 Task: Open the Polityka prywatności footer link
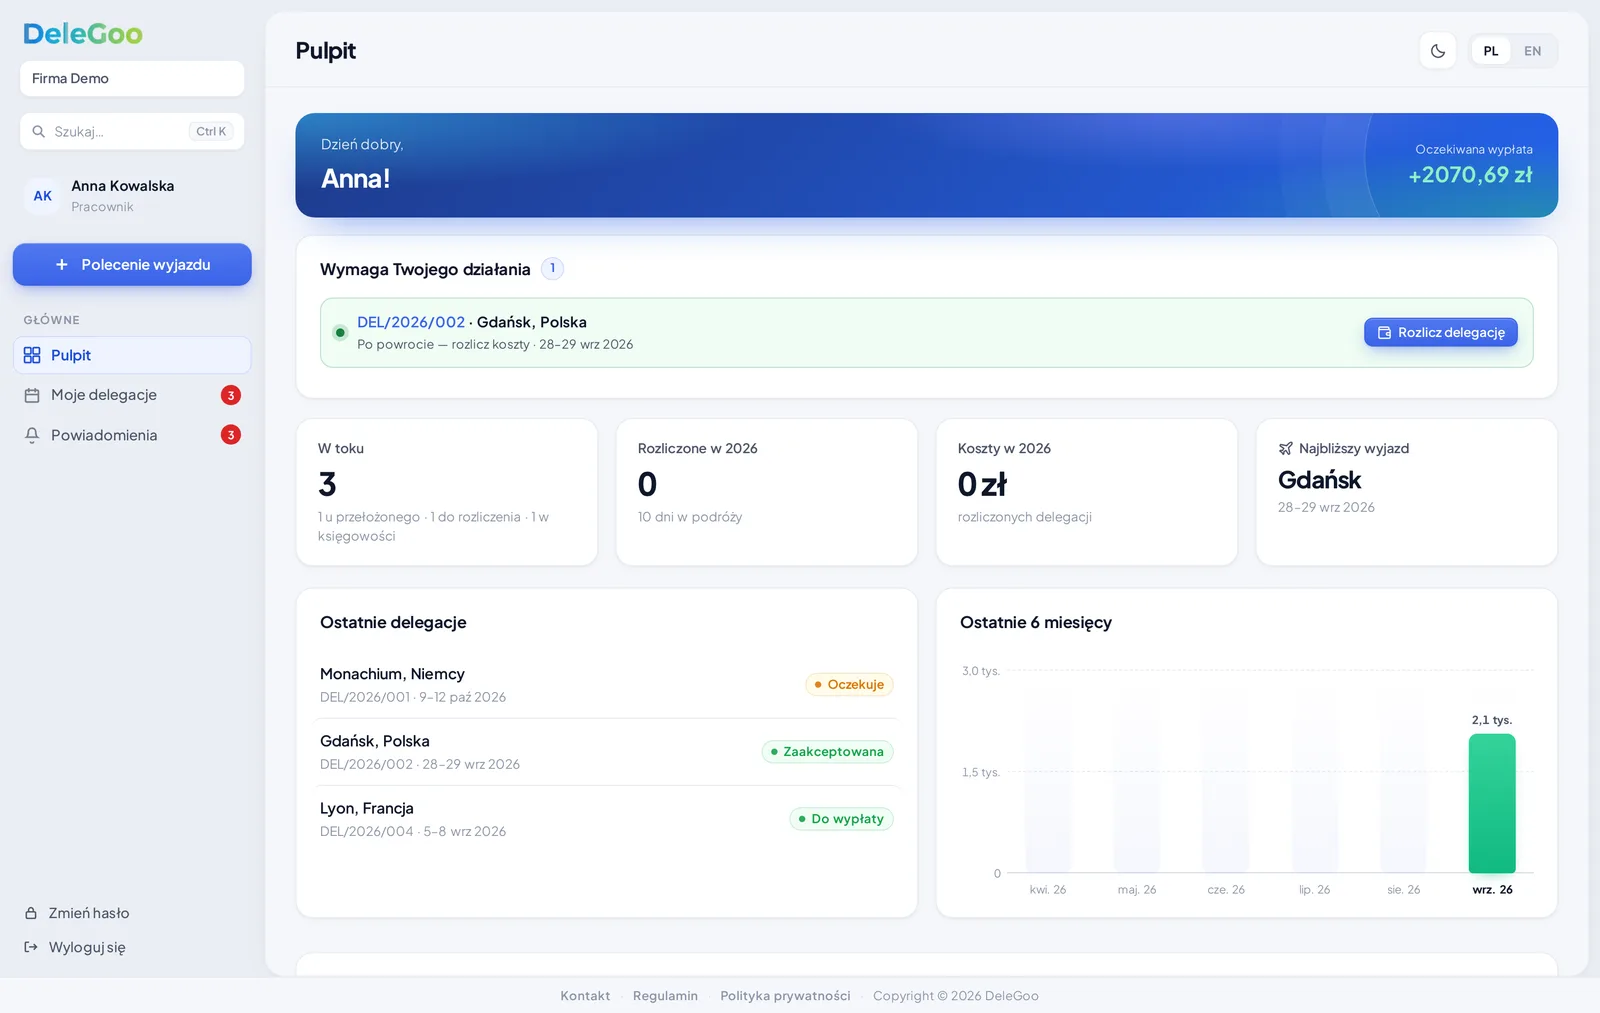click(785, 996)
